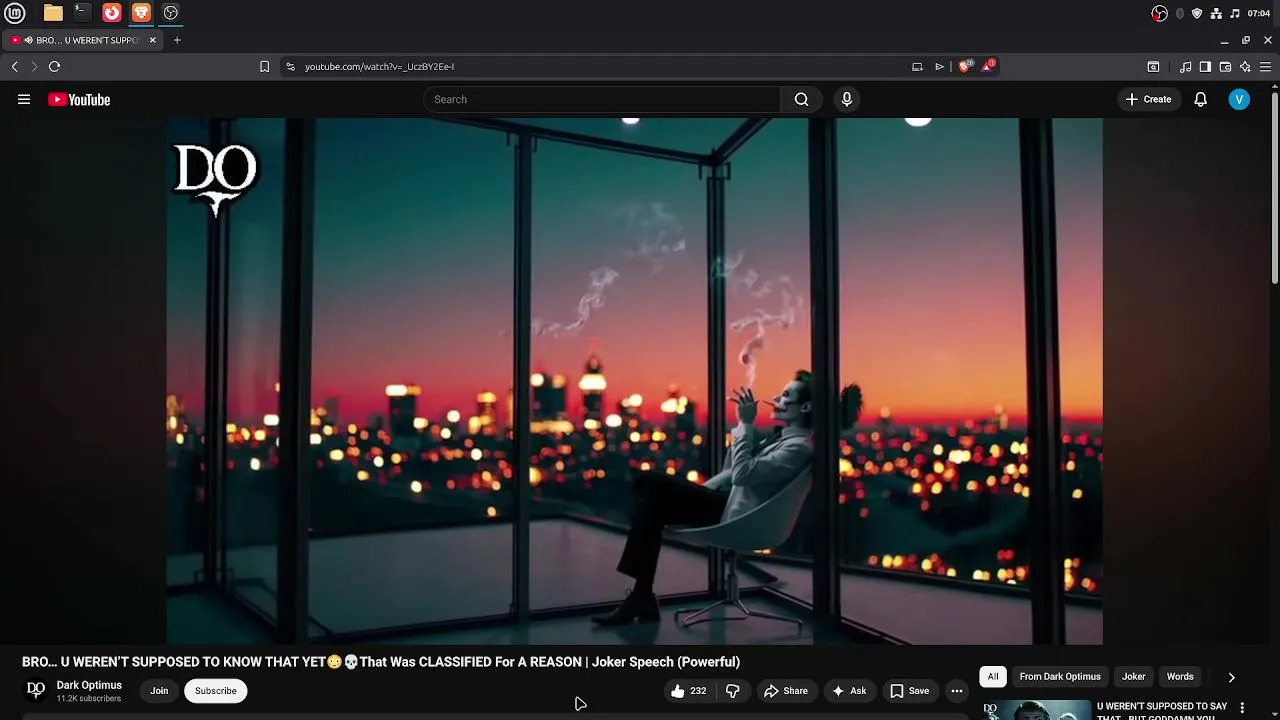Open the Dark Optimus channel avatar
Viewport: 1280px width, 720px height.
35,690
